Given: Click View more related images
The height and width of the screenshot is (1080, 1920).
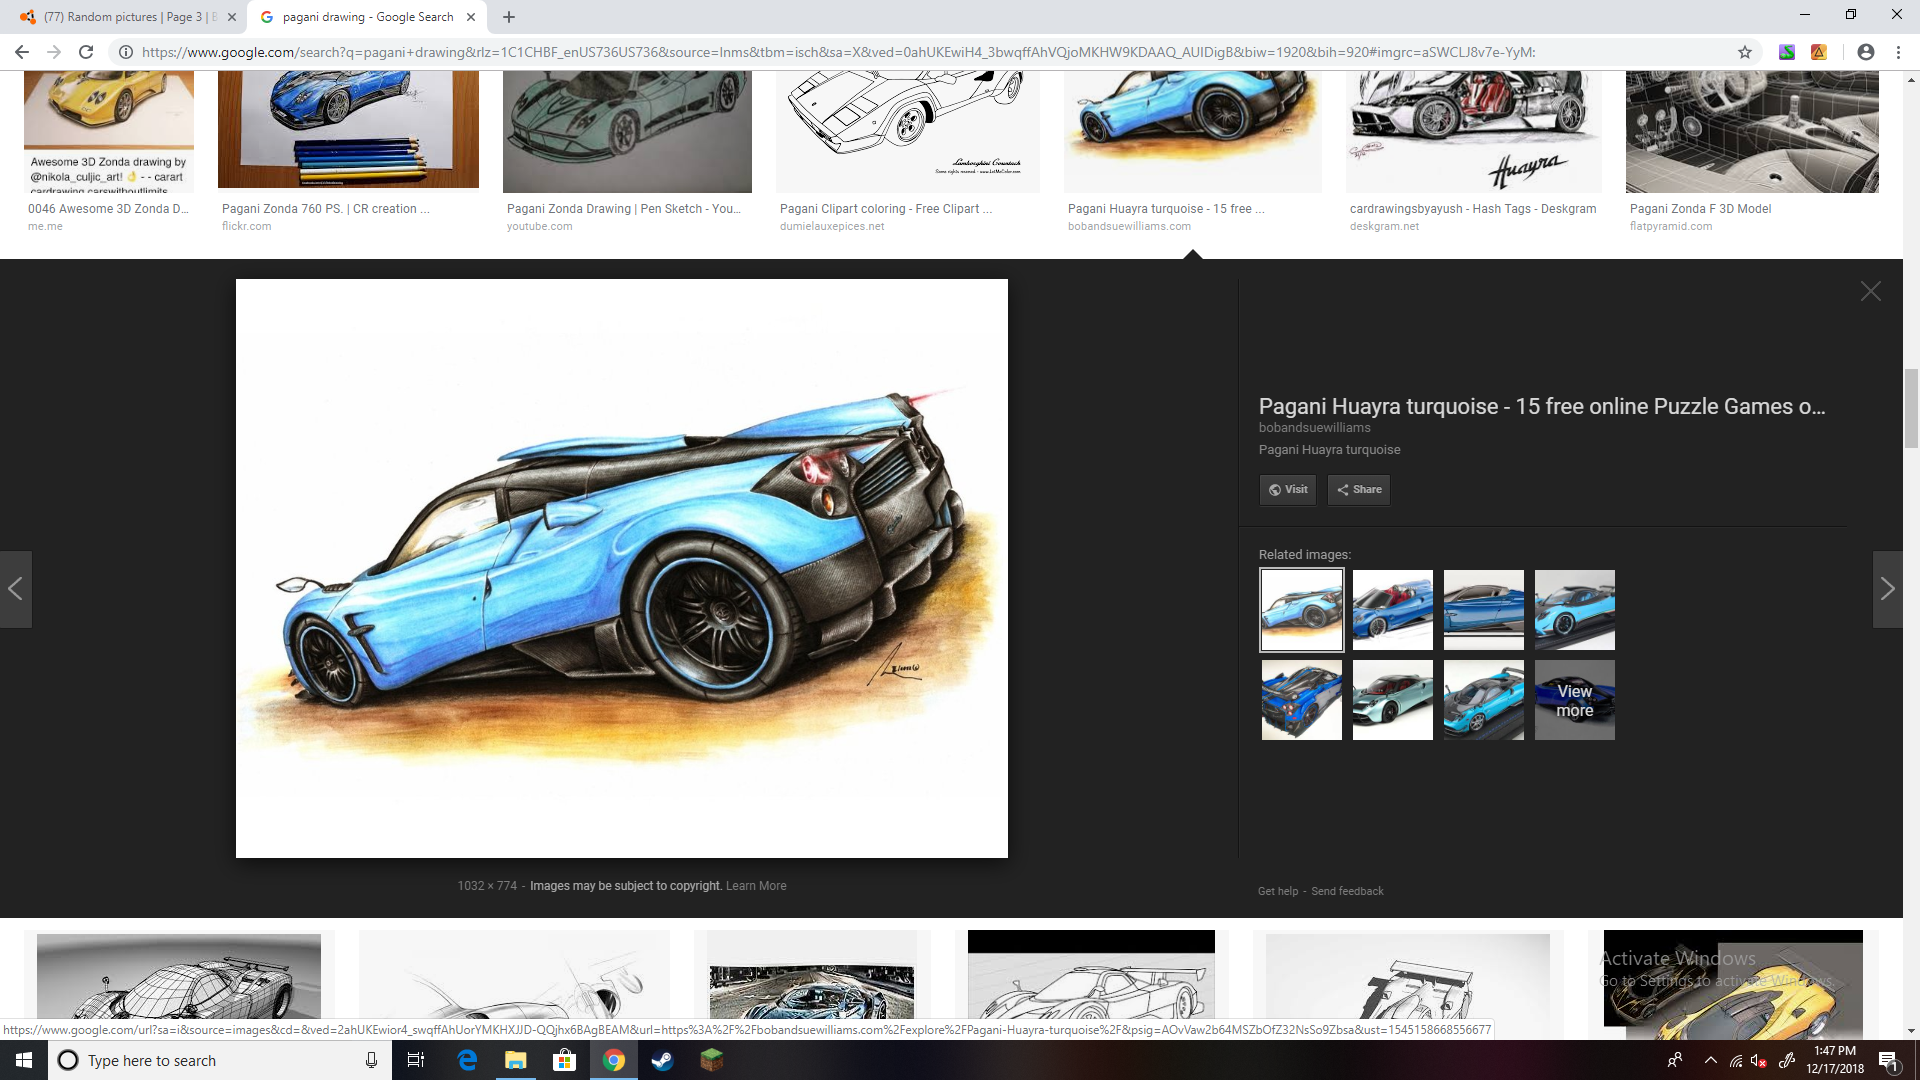Looking at the screenshot, I should click(x=1574, y=700).
